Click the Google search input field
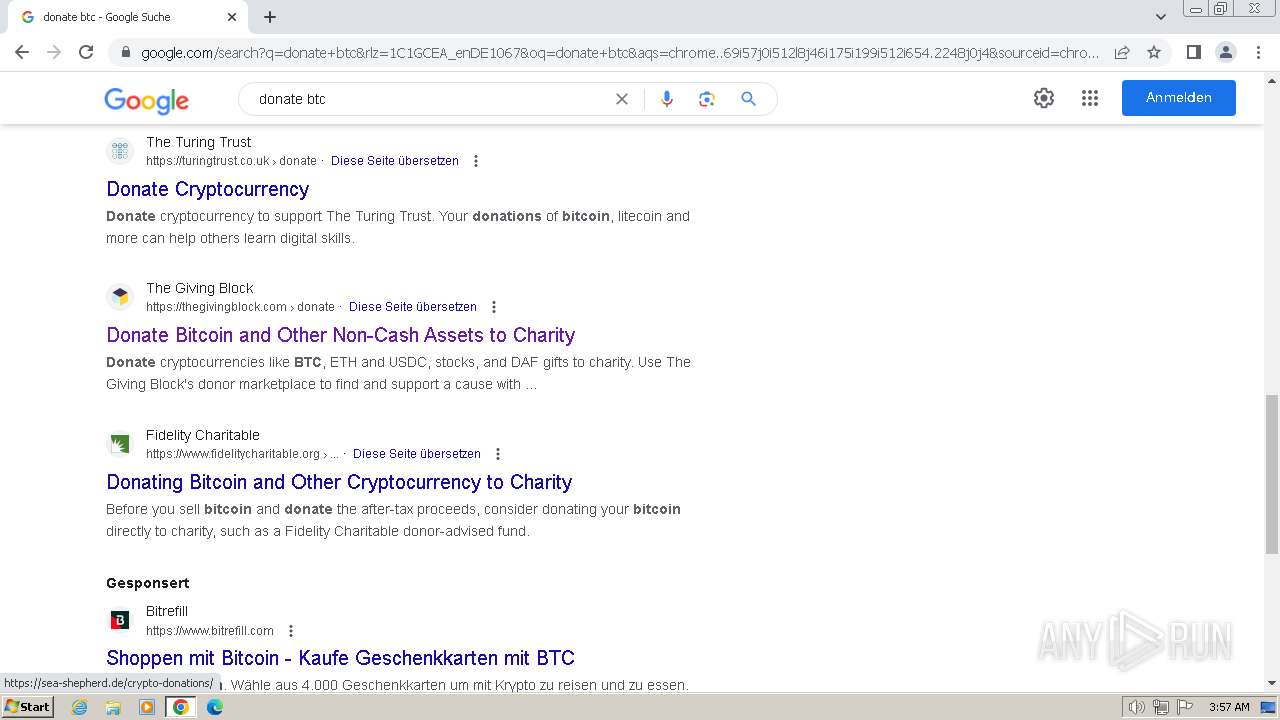 (x=430, y=99)
